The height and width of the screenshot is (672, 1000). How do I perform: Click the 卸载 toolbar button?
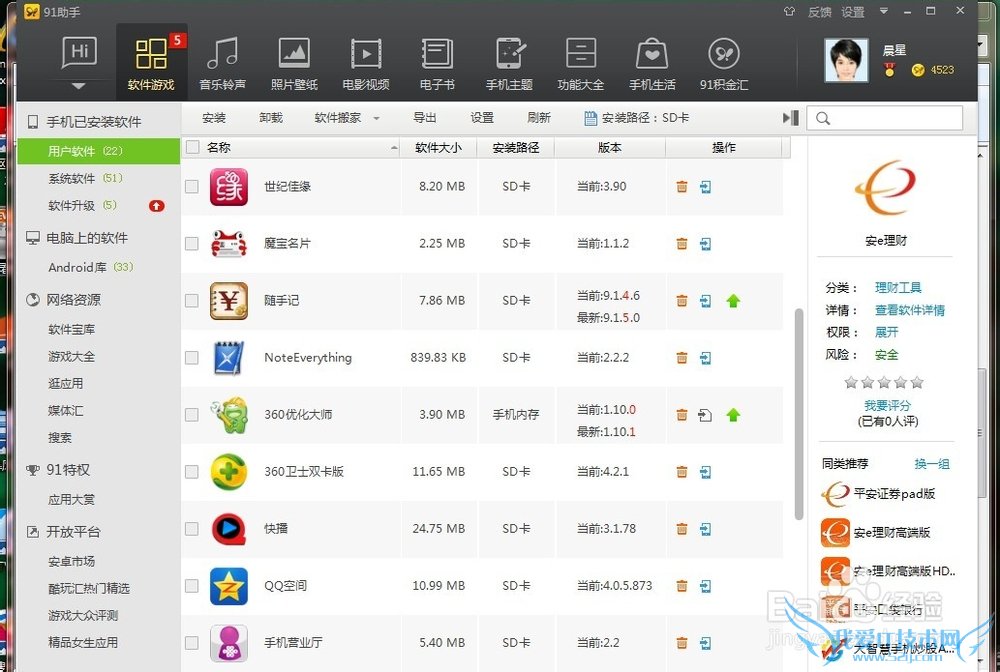pos(271,118)
